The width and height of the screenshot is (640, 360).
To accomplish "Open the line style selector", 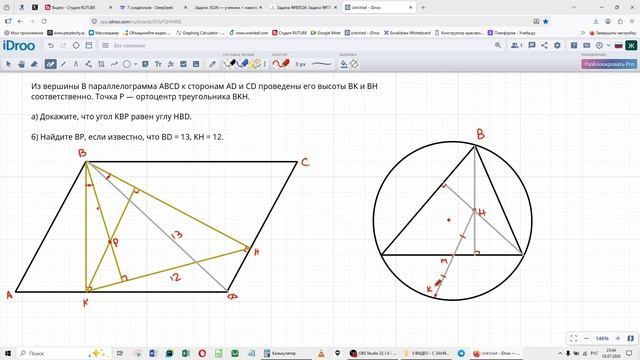I will 322,64.
